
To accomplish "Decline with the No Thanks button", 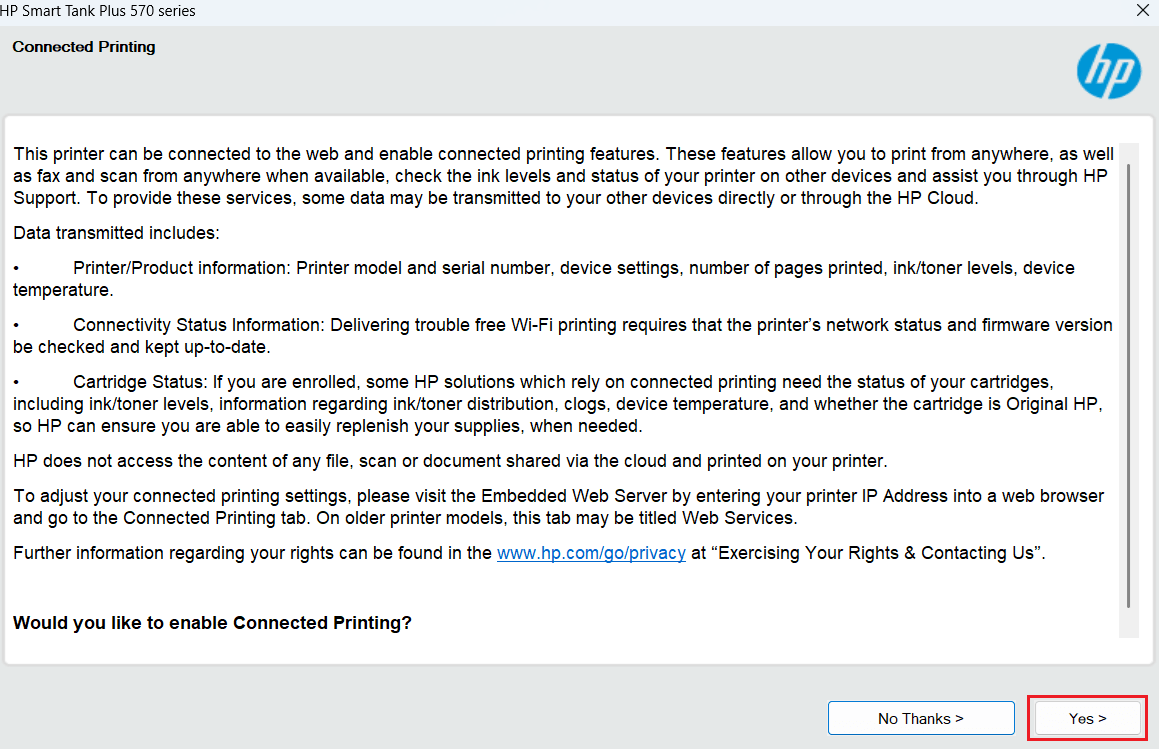I will click(x=920, y=718).
